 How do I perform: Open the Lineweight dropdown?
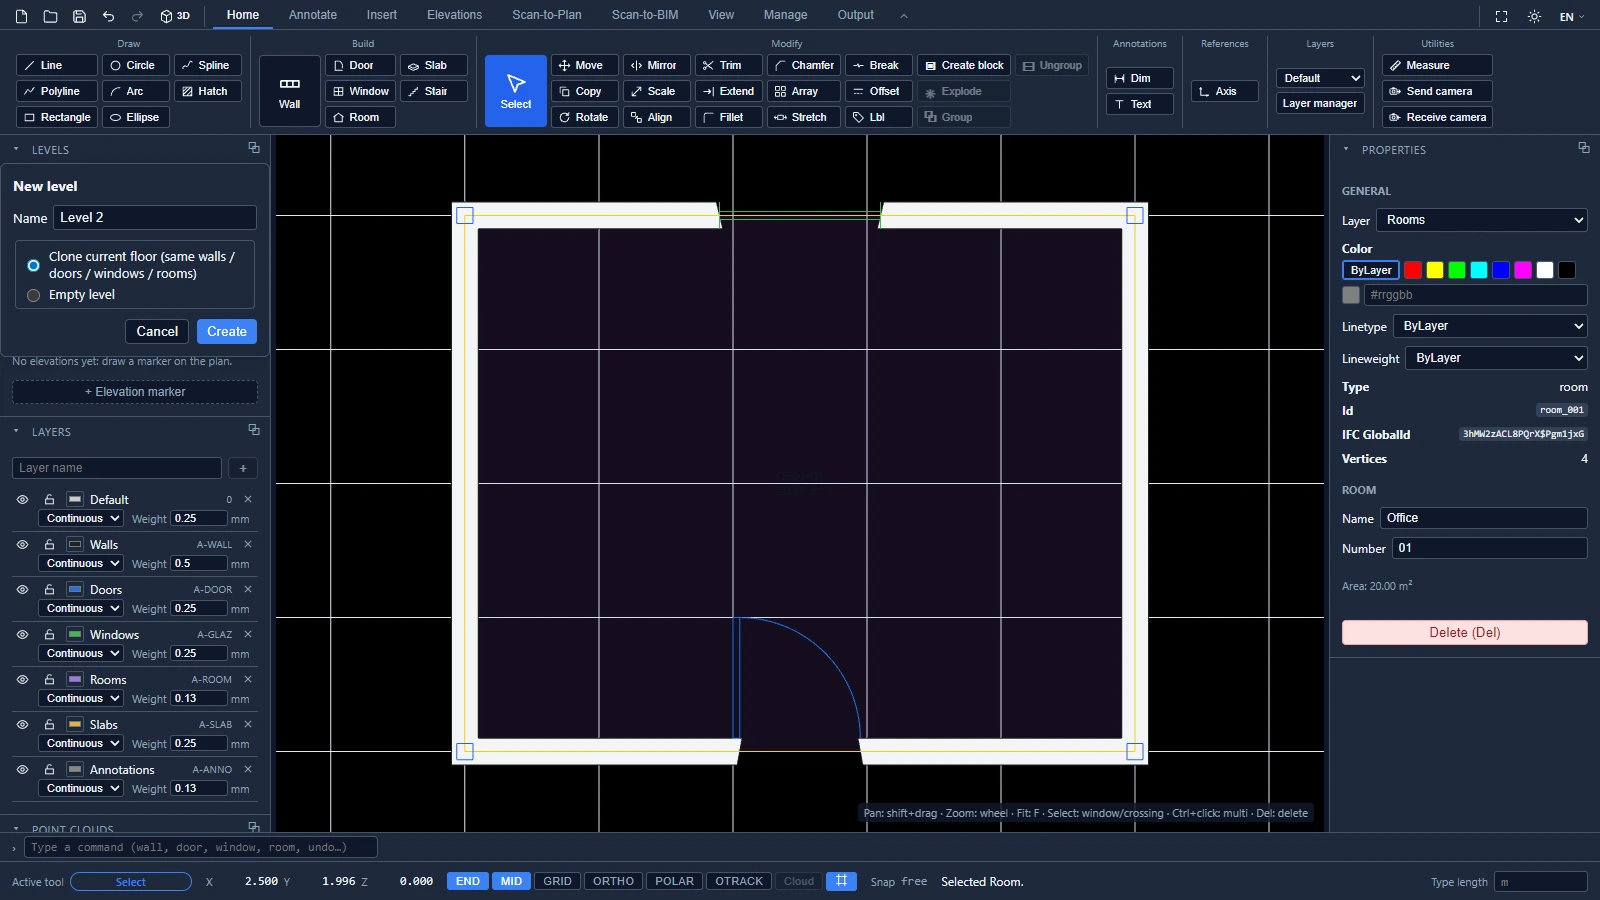[x=1496, y=358]
